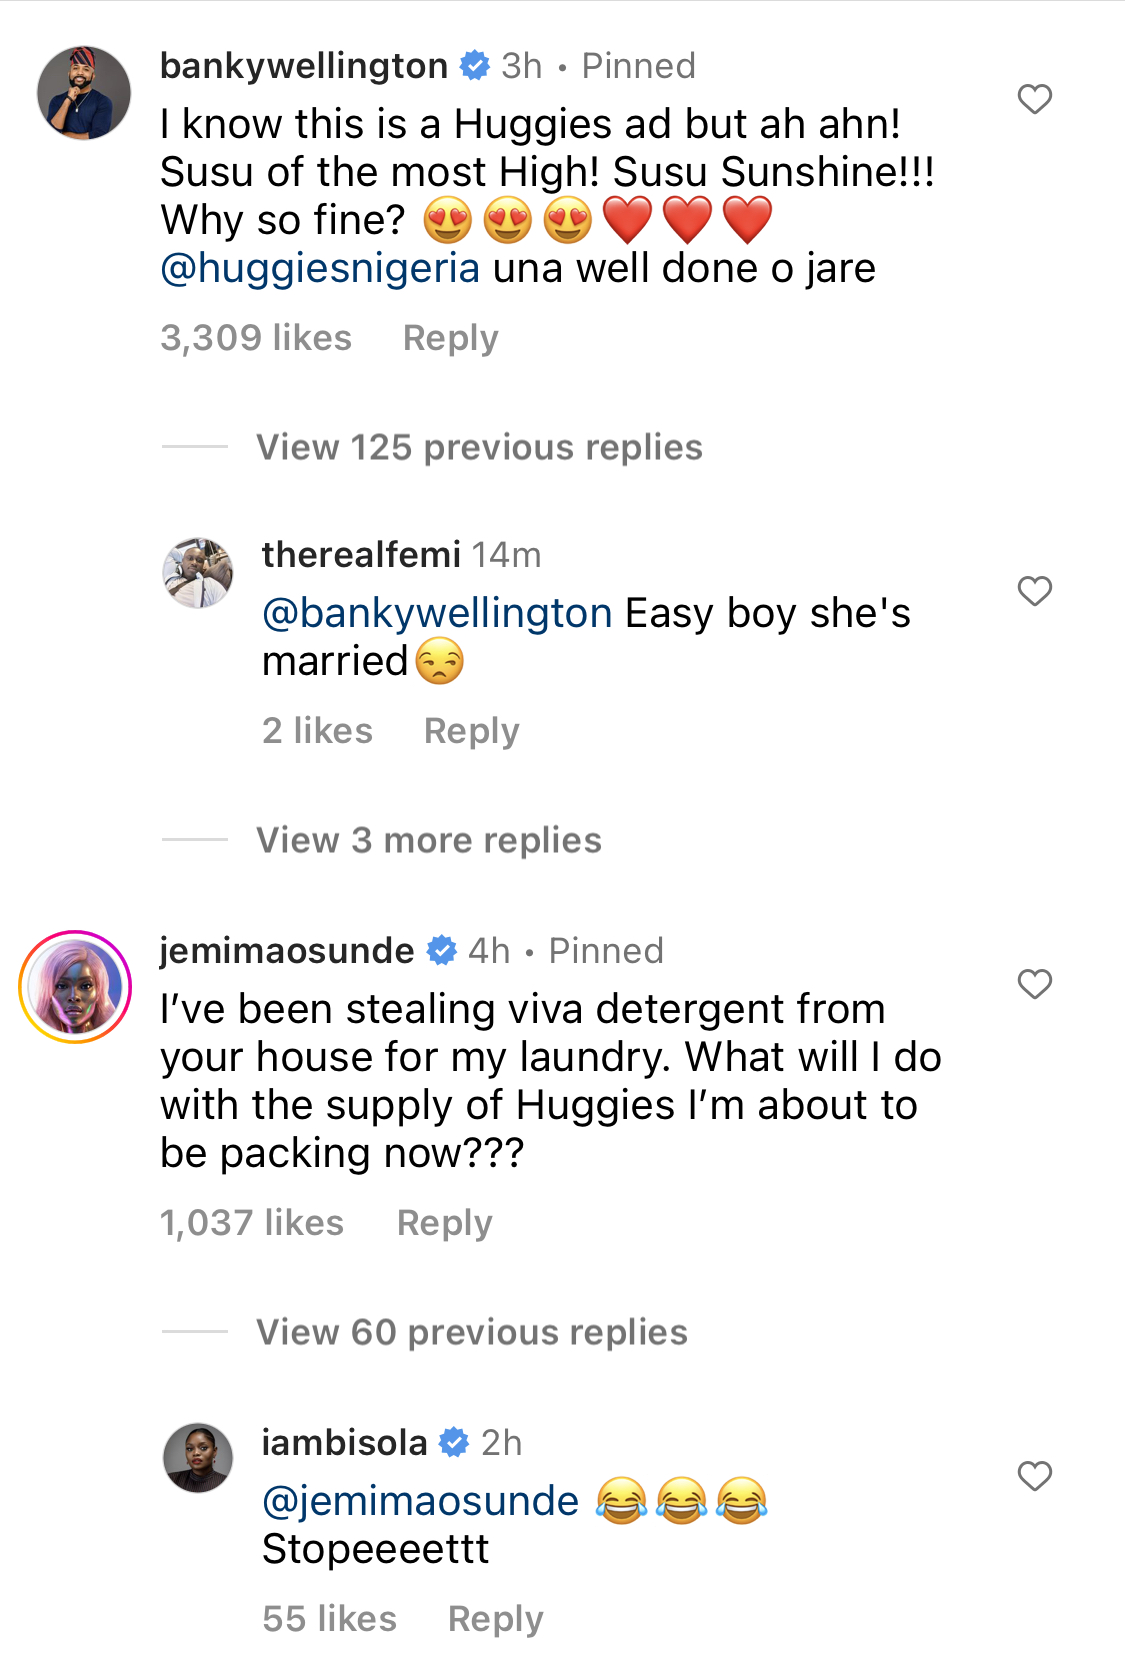Open the iambisola username

click(344, 1442)
